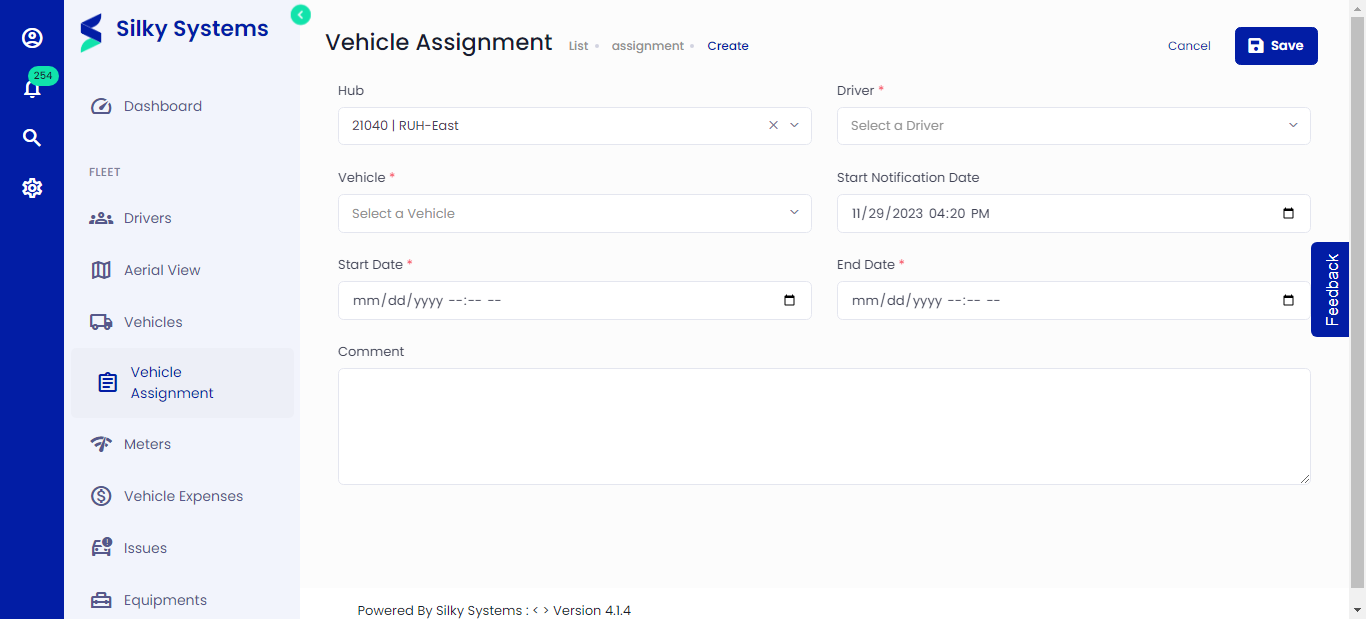Clear the selected Hub value
The image size is (1366, 619).
point(773,126)
